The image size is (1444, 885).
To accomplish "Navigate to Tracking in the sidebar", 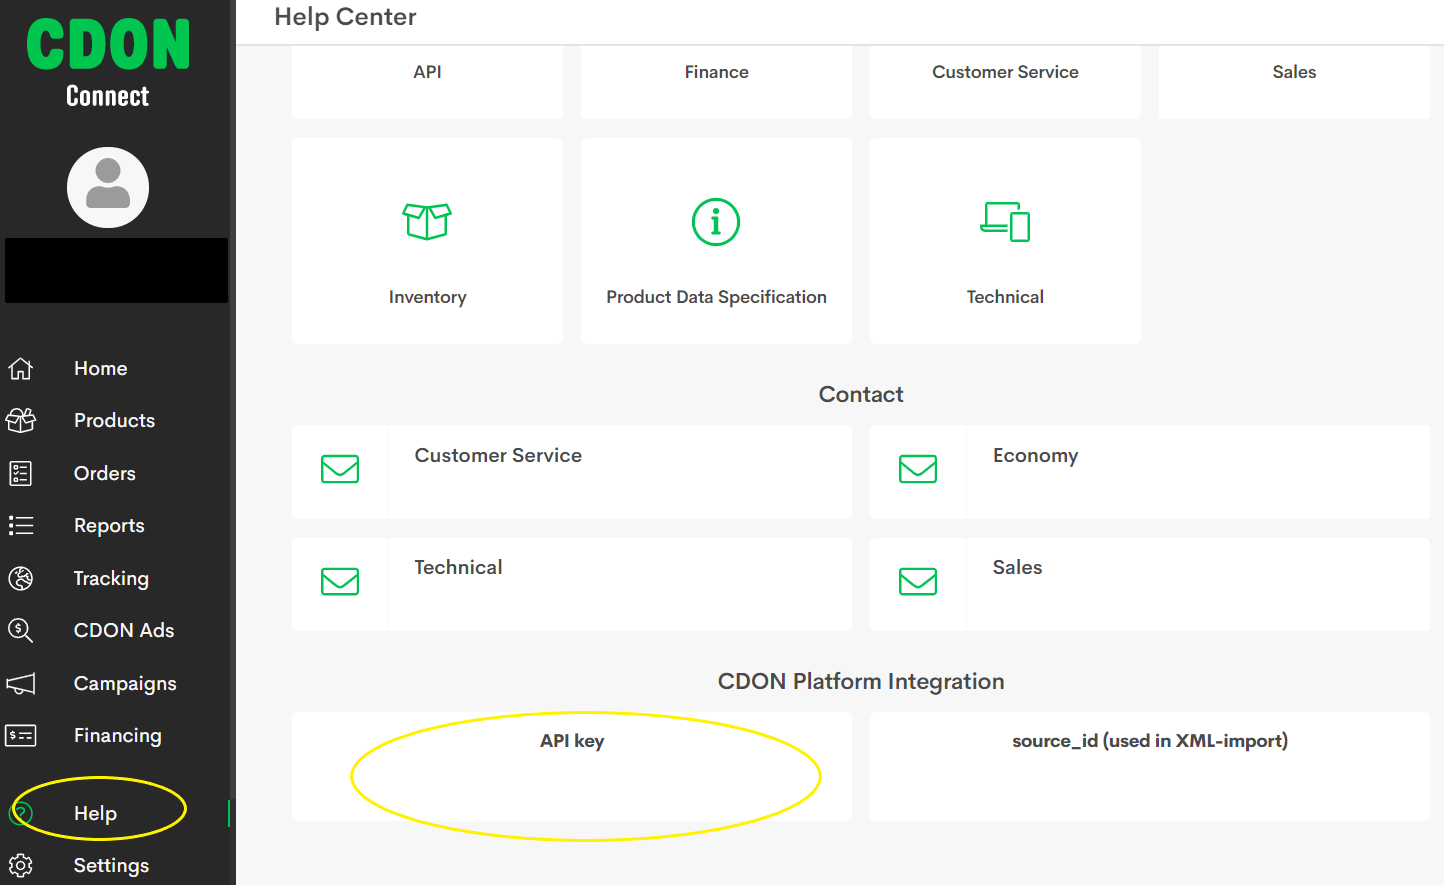I will 111,579.
